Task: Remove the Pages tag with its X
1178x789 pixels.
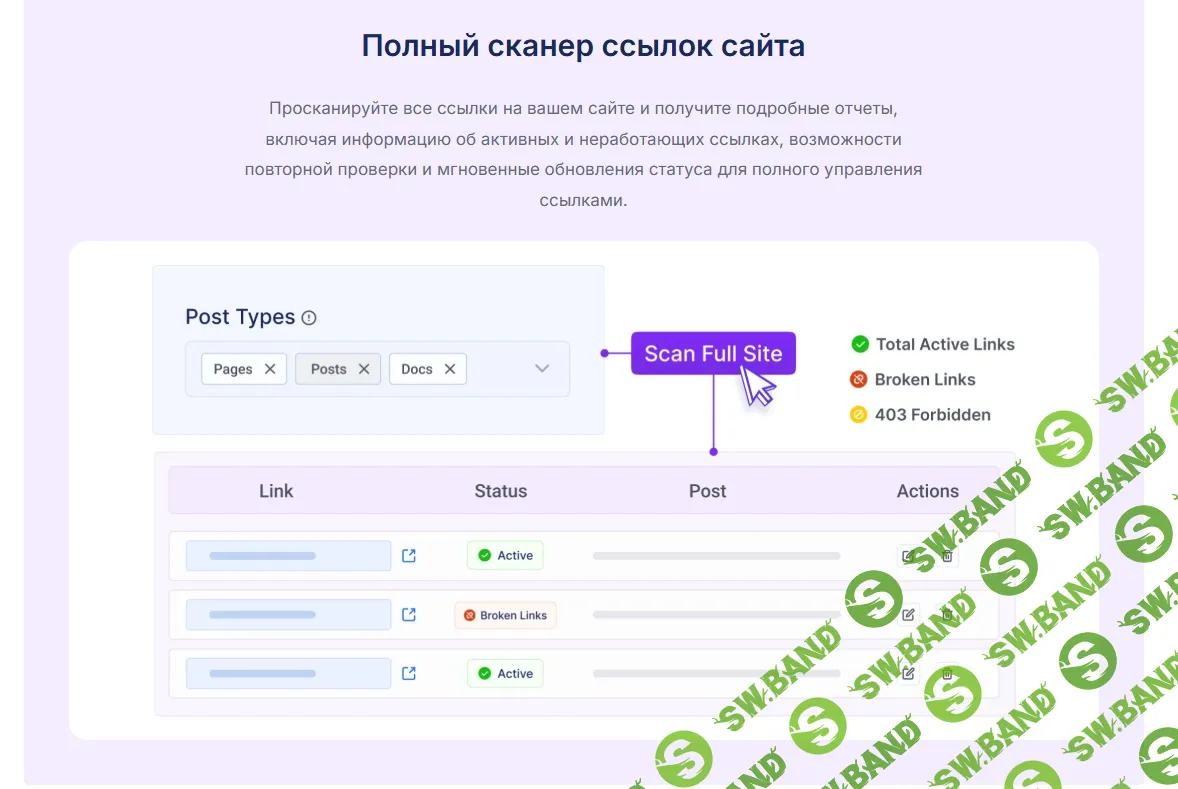Action: 270,369
